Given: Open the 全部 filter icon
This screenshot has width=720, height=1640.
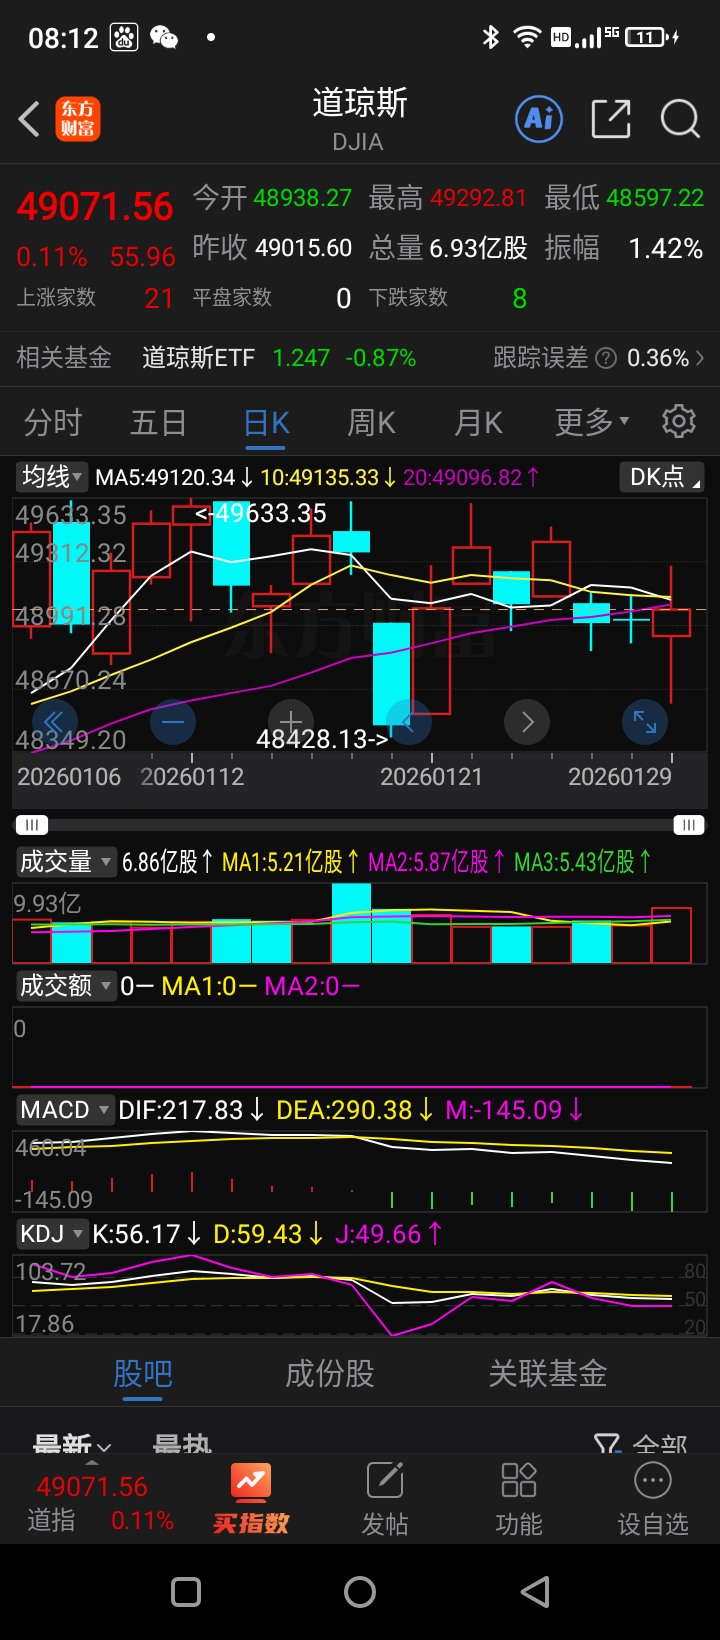Looking at the screenshot, I should coord(641,1445).
